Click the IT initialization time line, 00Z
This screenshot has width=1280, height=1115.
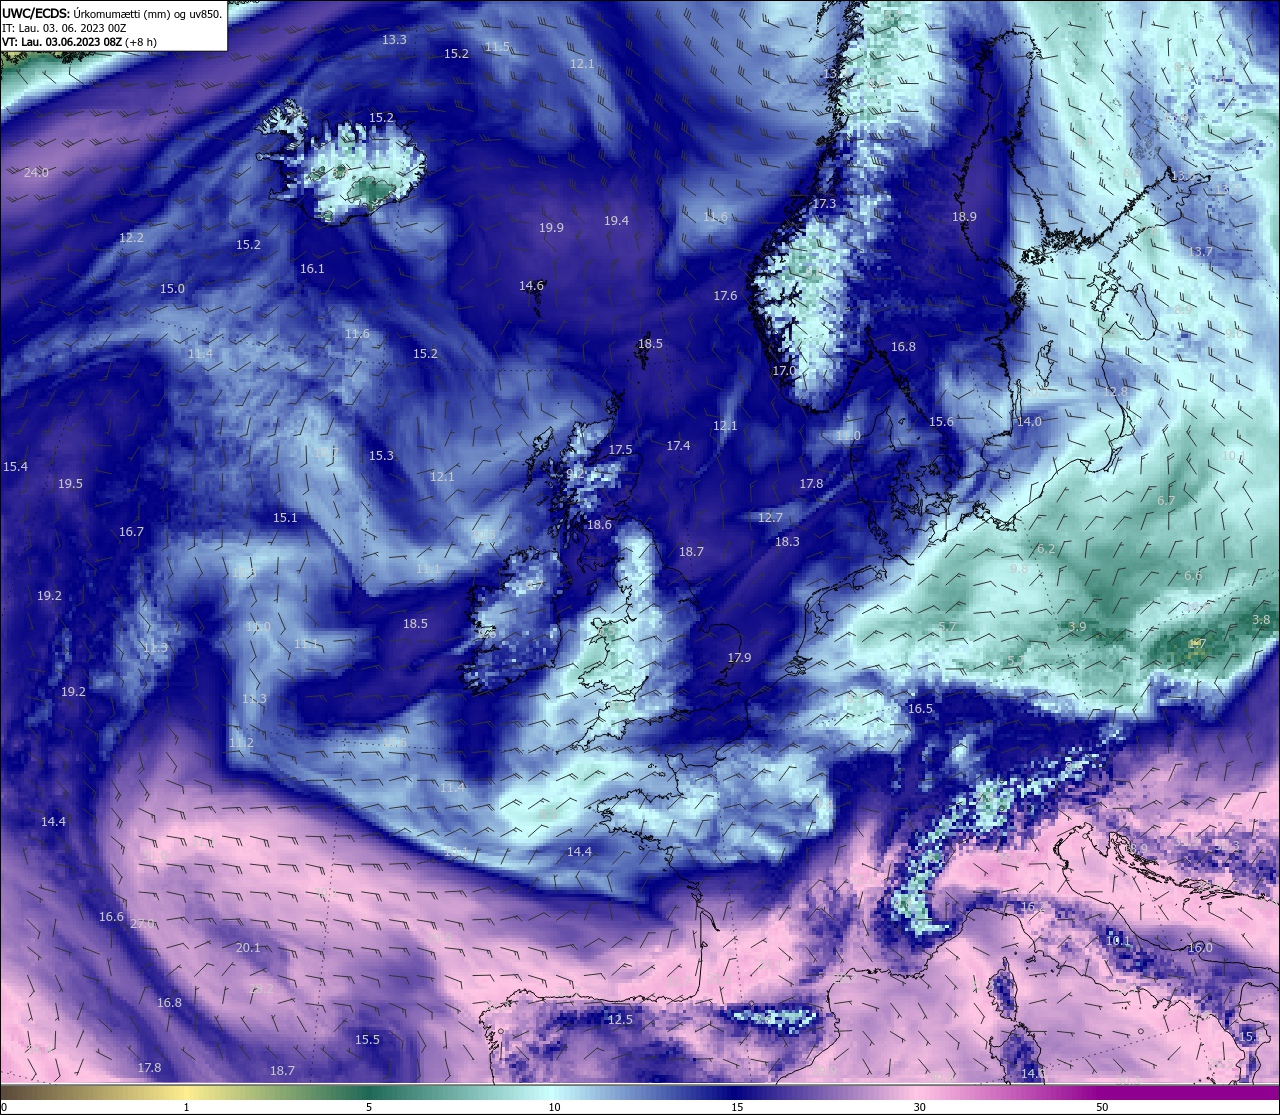pyautogui.click(x=64, y=28)
